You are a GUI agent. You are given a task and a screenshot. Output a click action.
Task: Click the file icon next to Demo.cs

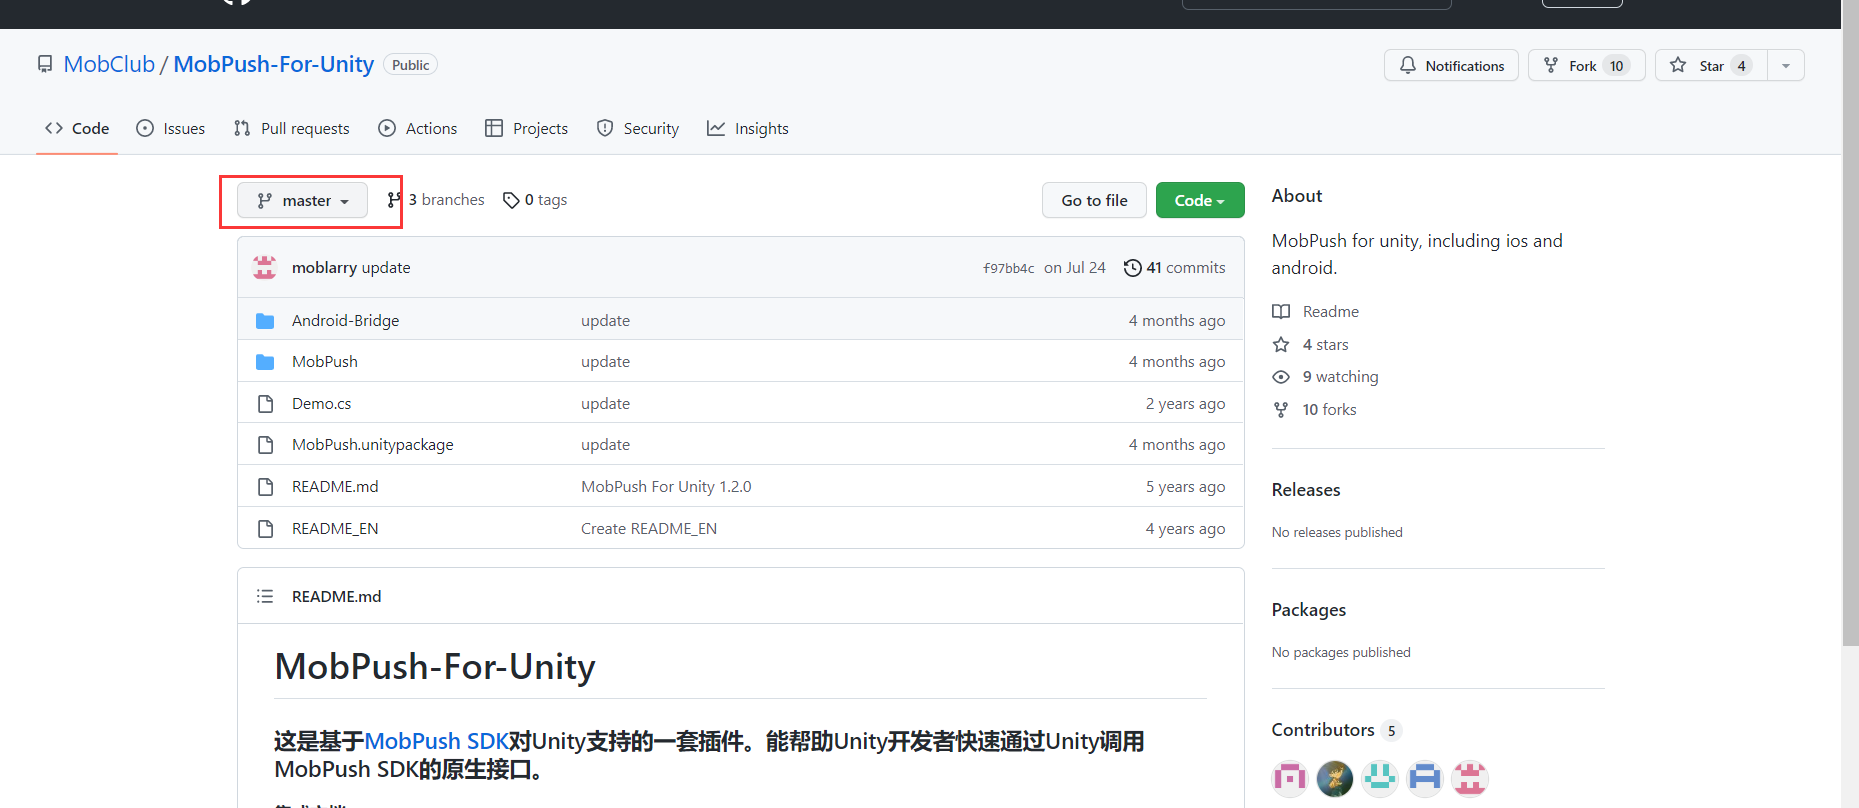(265, 403)
